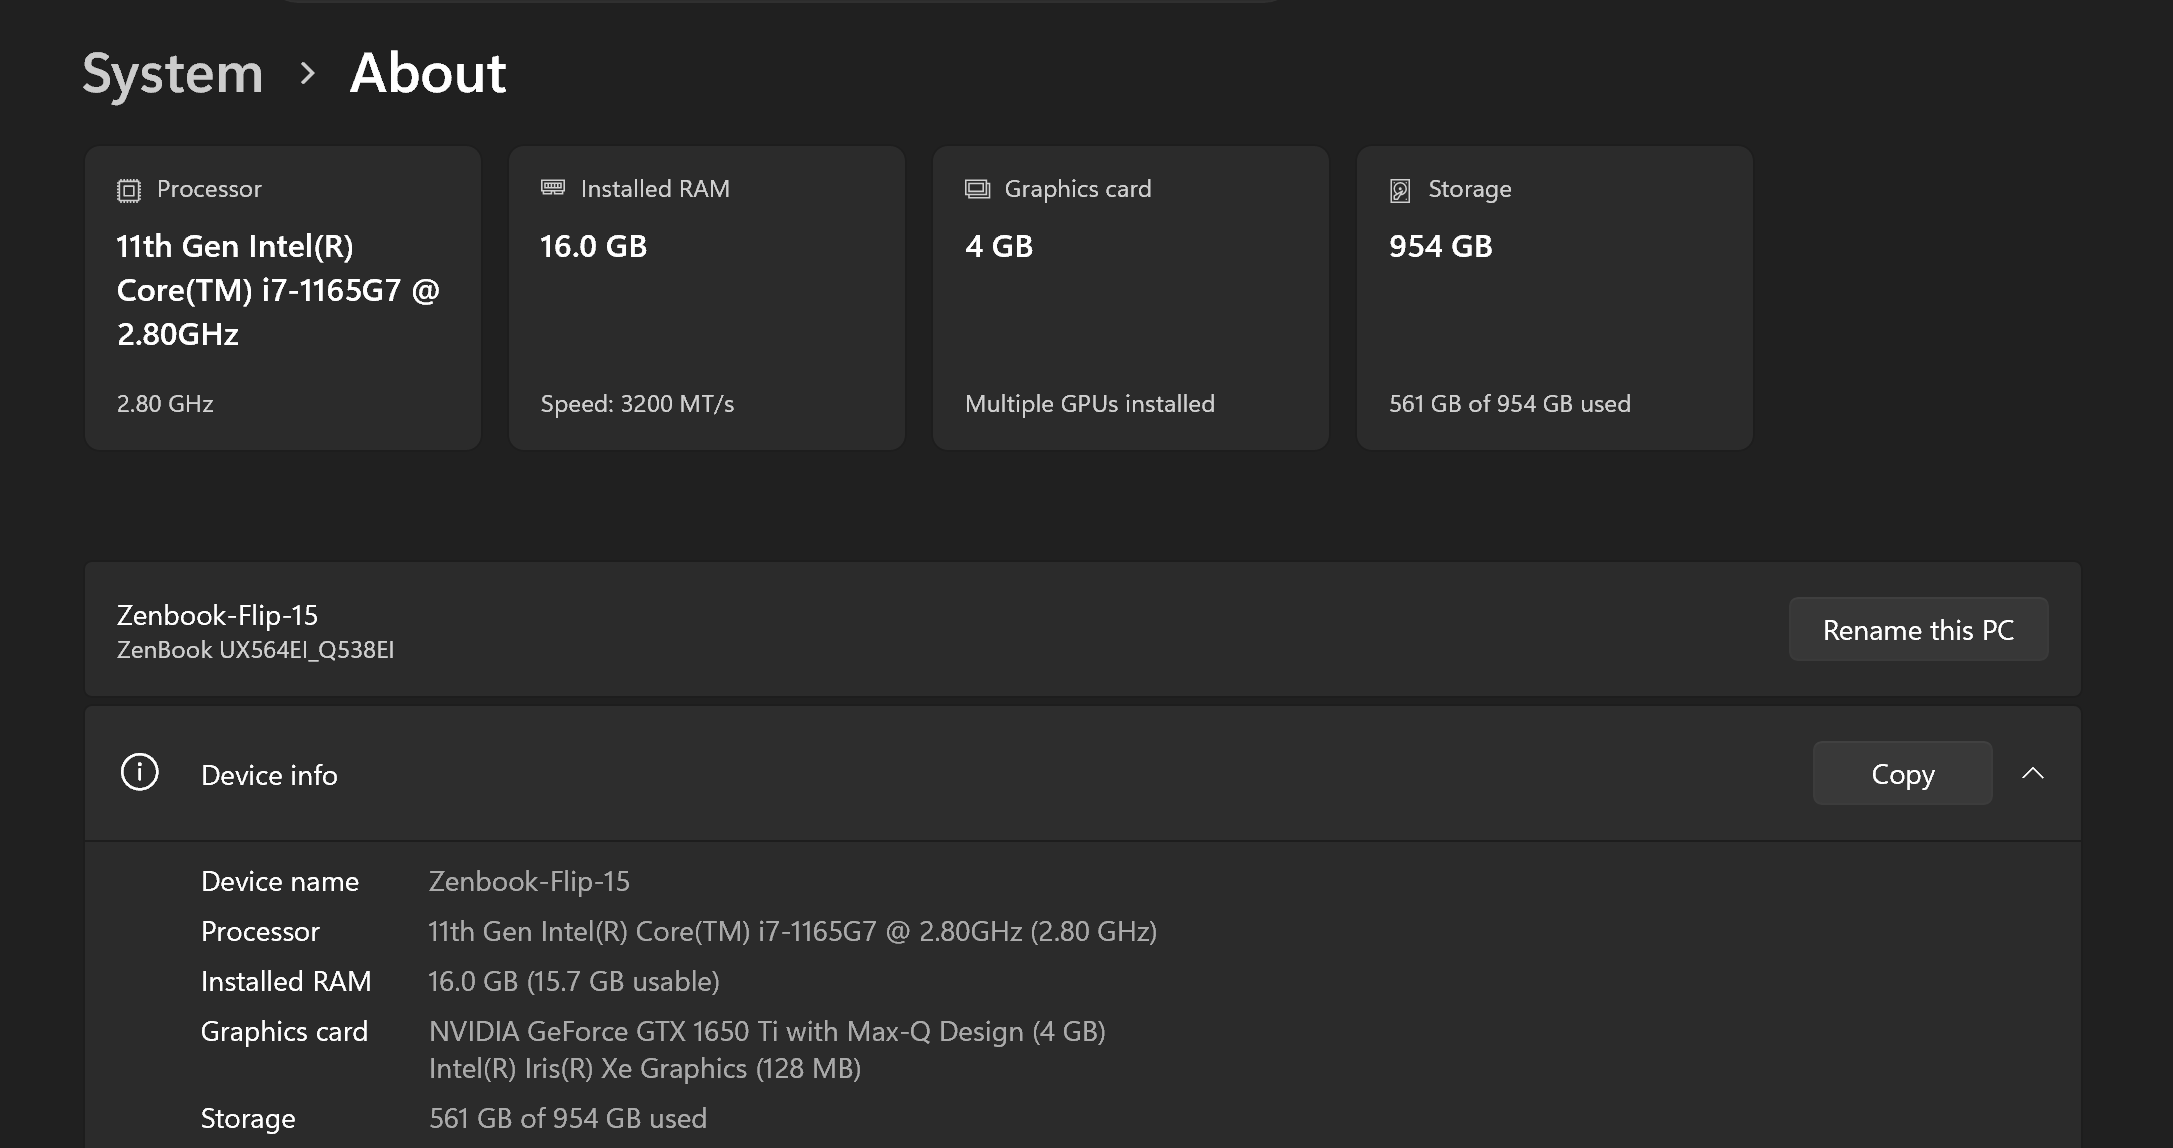Select the Intel Iris Xe Graphics line
Viewport: 2173px width, 1148px height.
click(x=645, y=1068)
